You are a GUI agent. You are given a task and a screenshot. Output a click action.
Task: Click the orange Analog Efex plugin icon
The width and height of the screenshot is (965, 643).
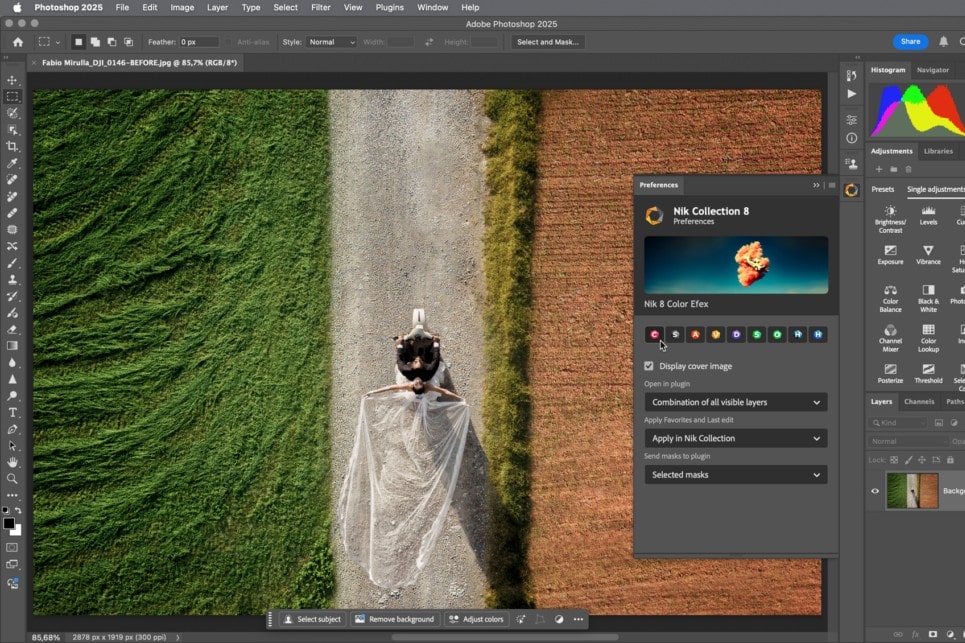coord(695,334)
